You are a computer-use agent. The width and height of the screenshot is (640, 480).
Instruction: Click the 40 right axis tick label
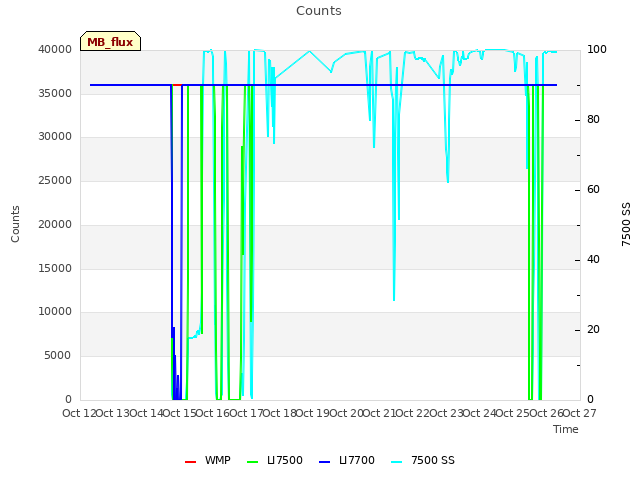pyautogui.click(x=593, y=260)
